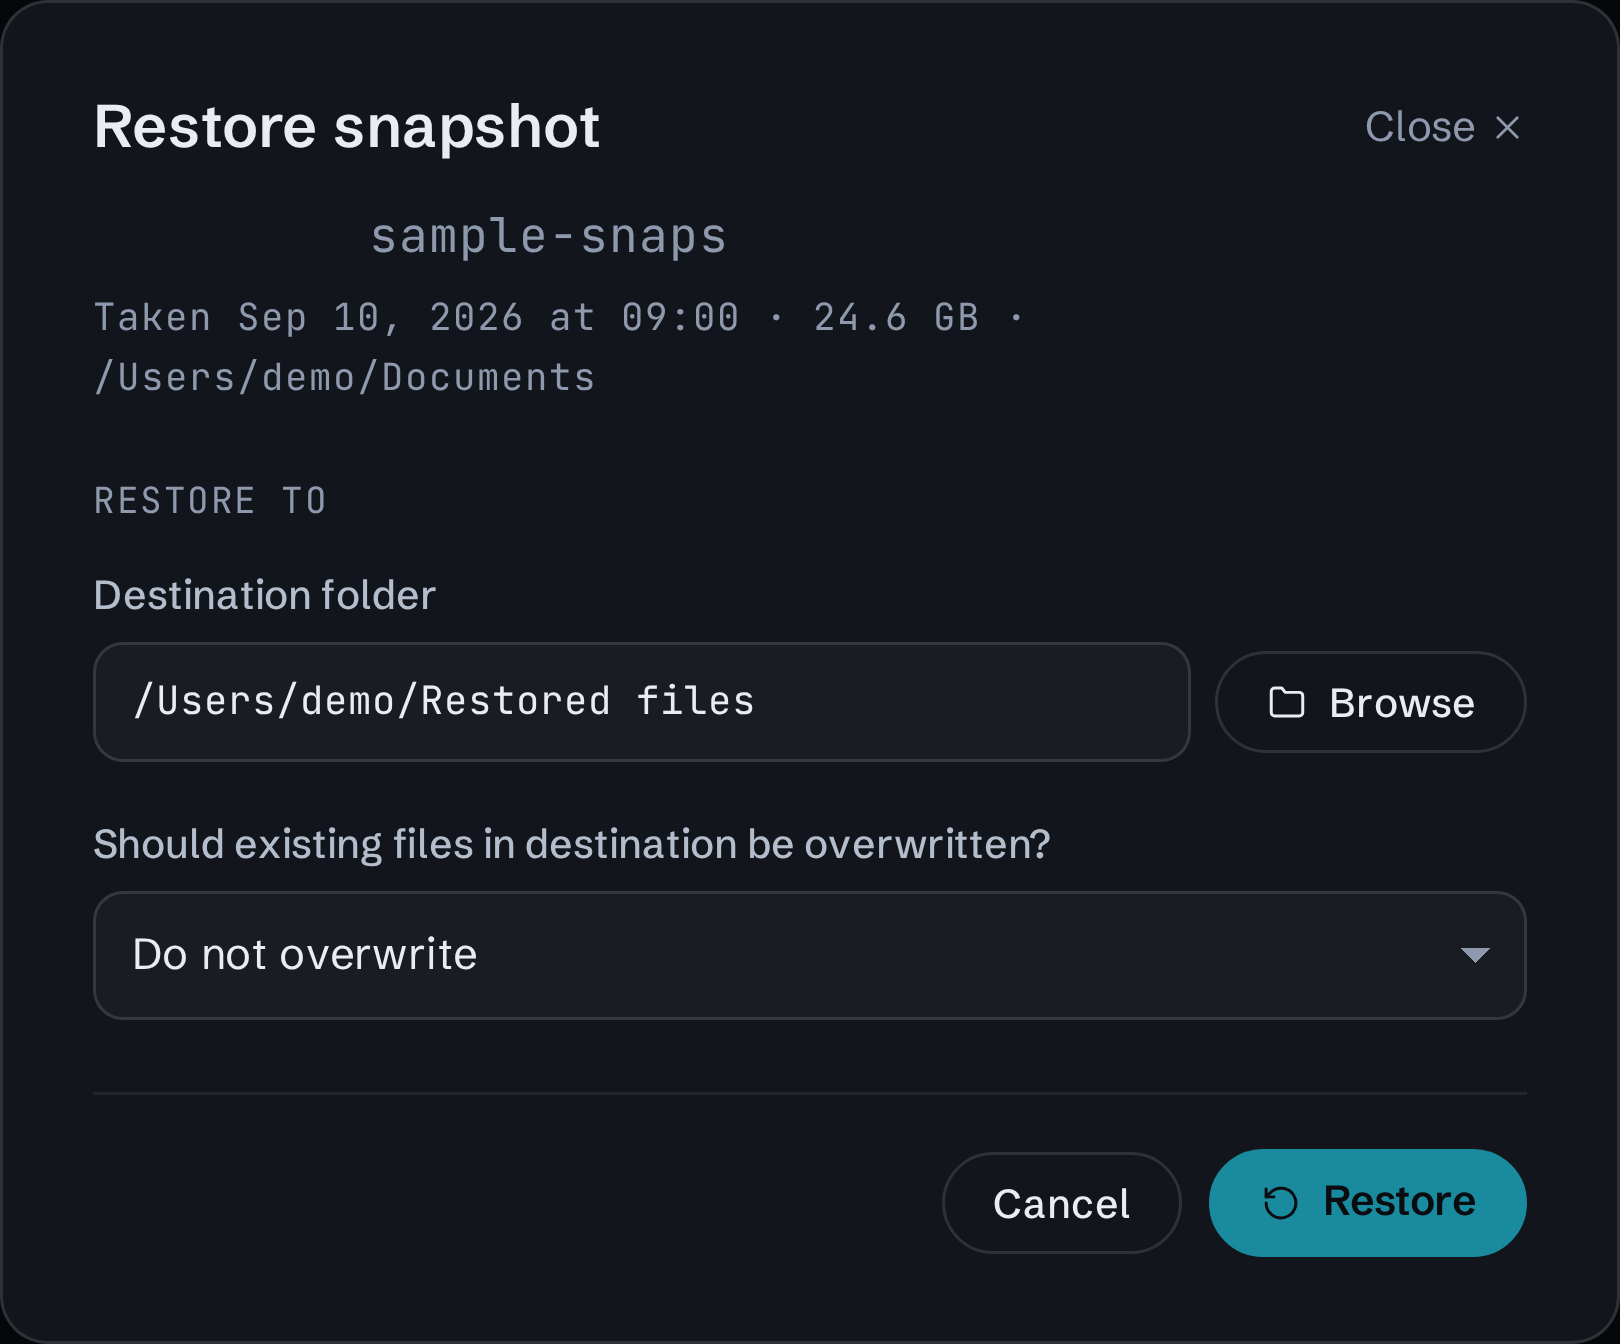Click the circular arrow icon in Restore
The width and height of the screenshot is (1620, 1344).
tap(1280, 1202)
